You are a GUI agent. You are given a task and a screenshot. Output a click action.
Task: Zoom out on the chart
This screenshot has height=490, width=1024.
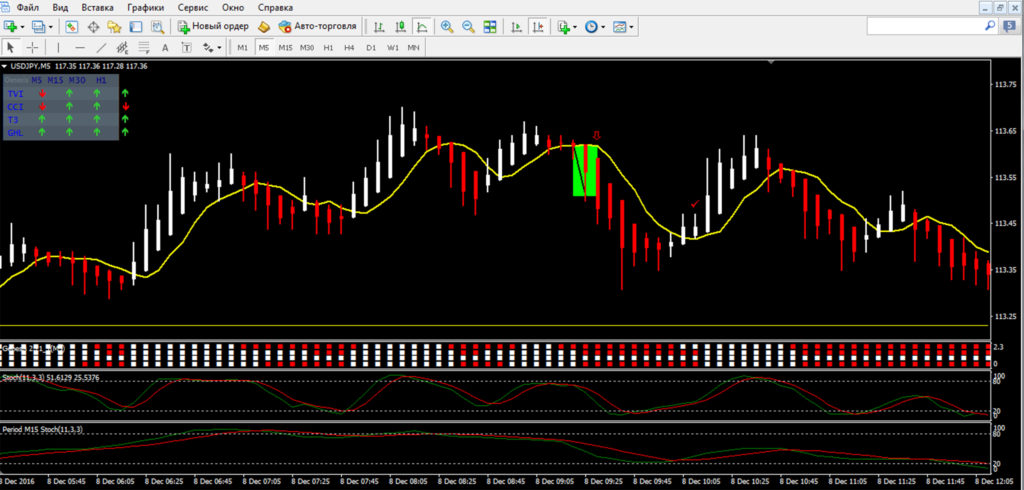(x=468, y=27)
